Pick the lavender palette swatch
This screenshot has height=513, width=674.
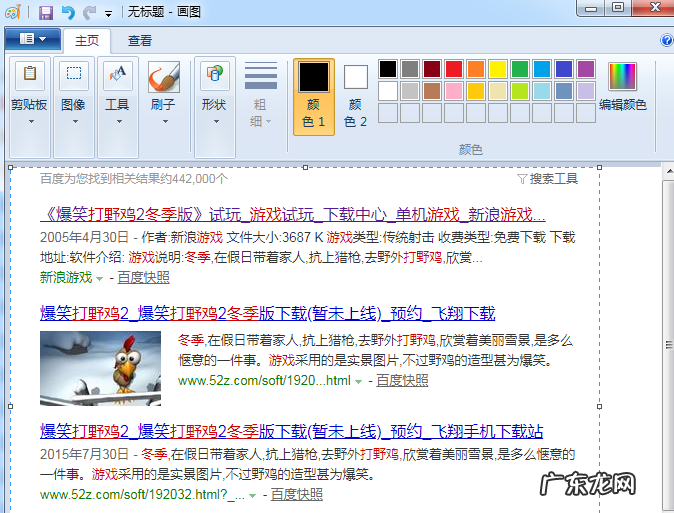pos(586,91)
